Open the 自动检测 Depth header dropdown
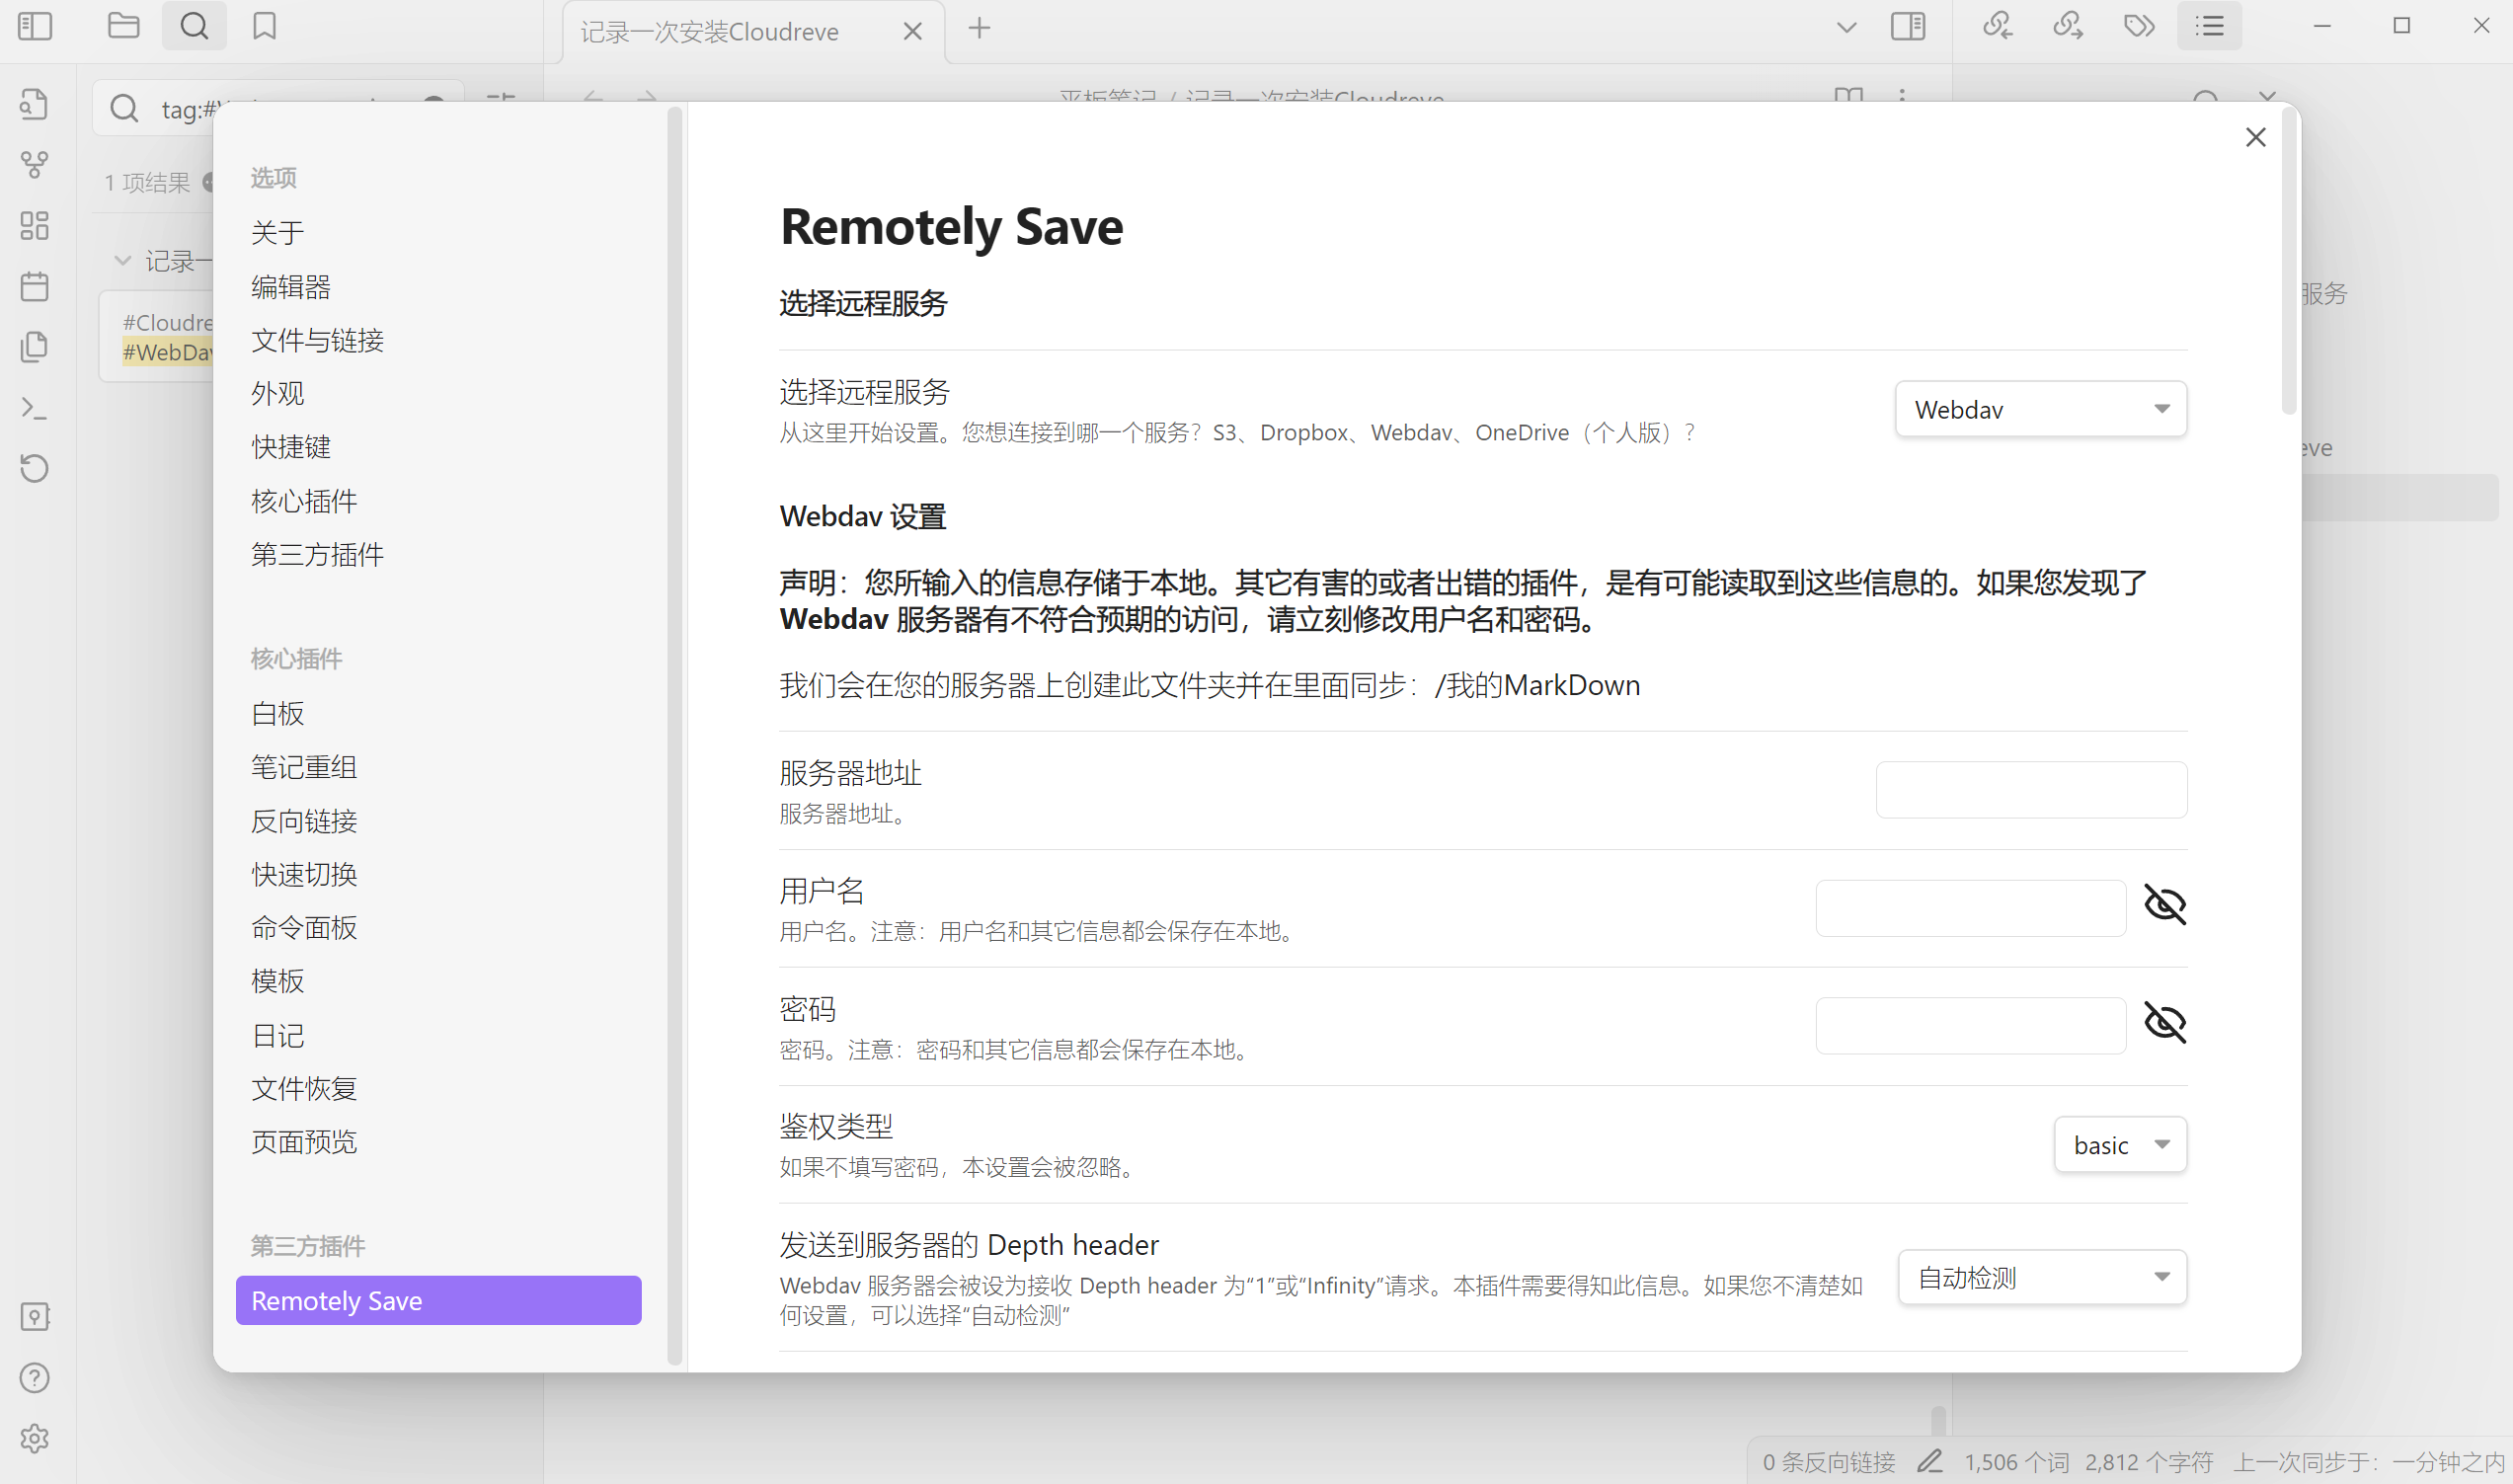 [2042, 1277]
